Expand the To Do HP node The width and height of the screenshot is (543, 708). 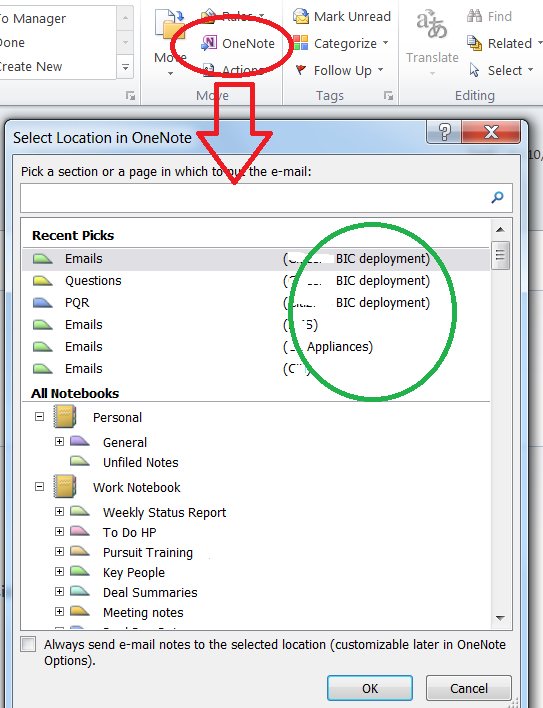coord(59,531)
